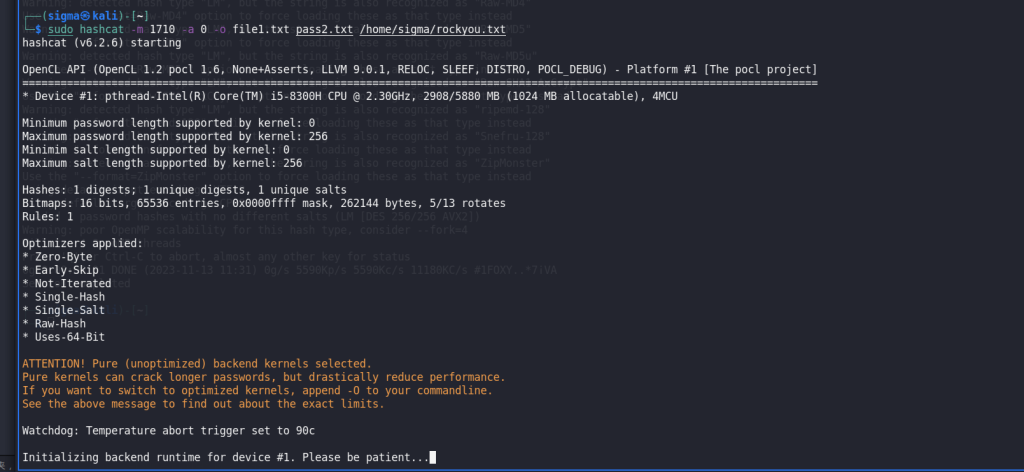Click 'Maximum password length supported by kernel' line

(x=175, y=136)
